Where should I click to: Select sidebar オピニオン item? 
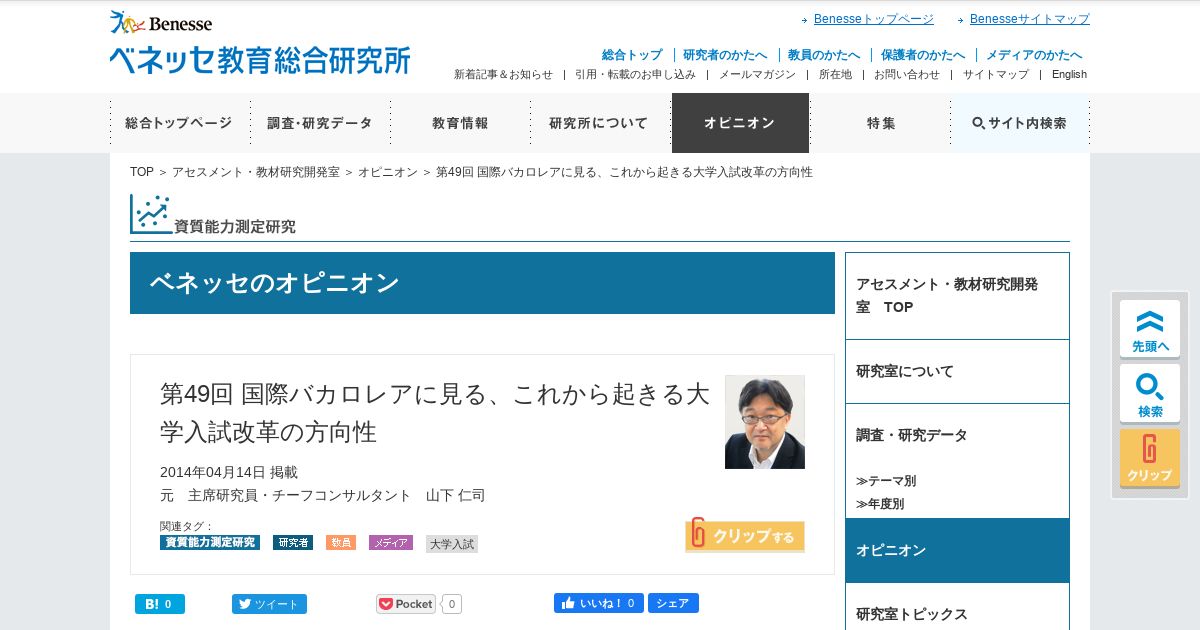(957, 550)
